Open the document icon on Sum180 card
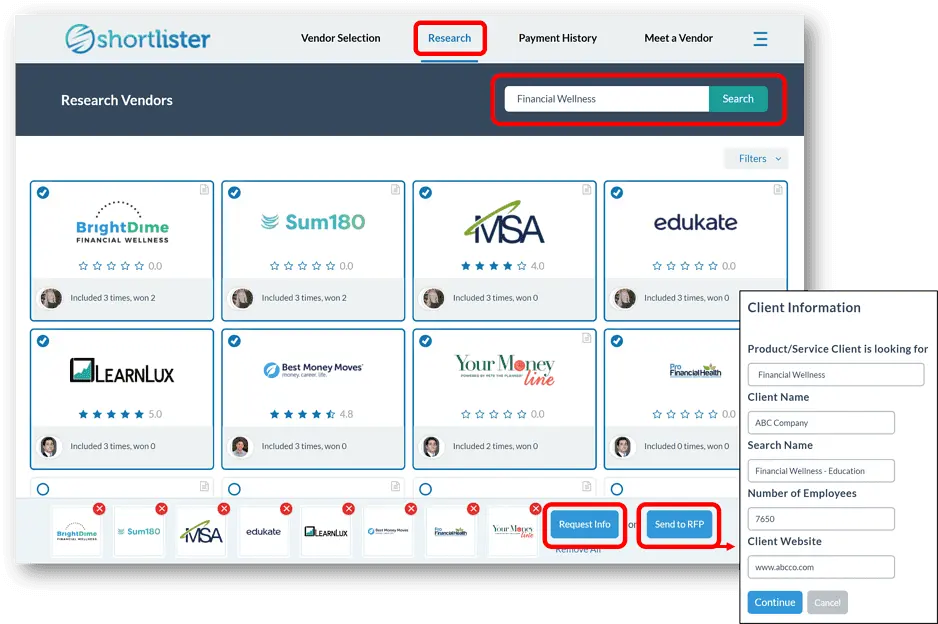This screenshot has height=624, width=938. point(395,190)
